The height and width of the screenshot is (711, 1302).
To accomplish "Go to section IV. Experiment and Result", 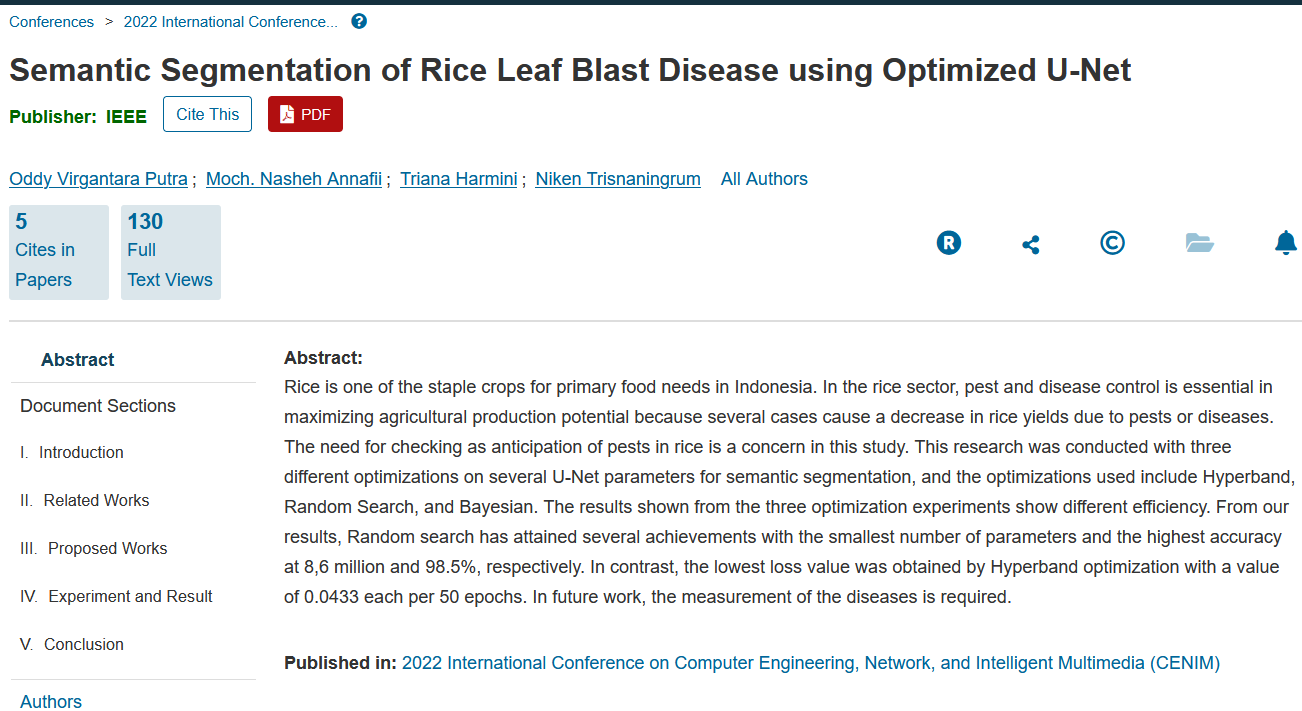I will point(130,596).
